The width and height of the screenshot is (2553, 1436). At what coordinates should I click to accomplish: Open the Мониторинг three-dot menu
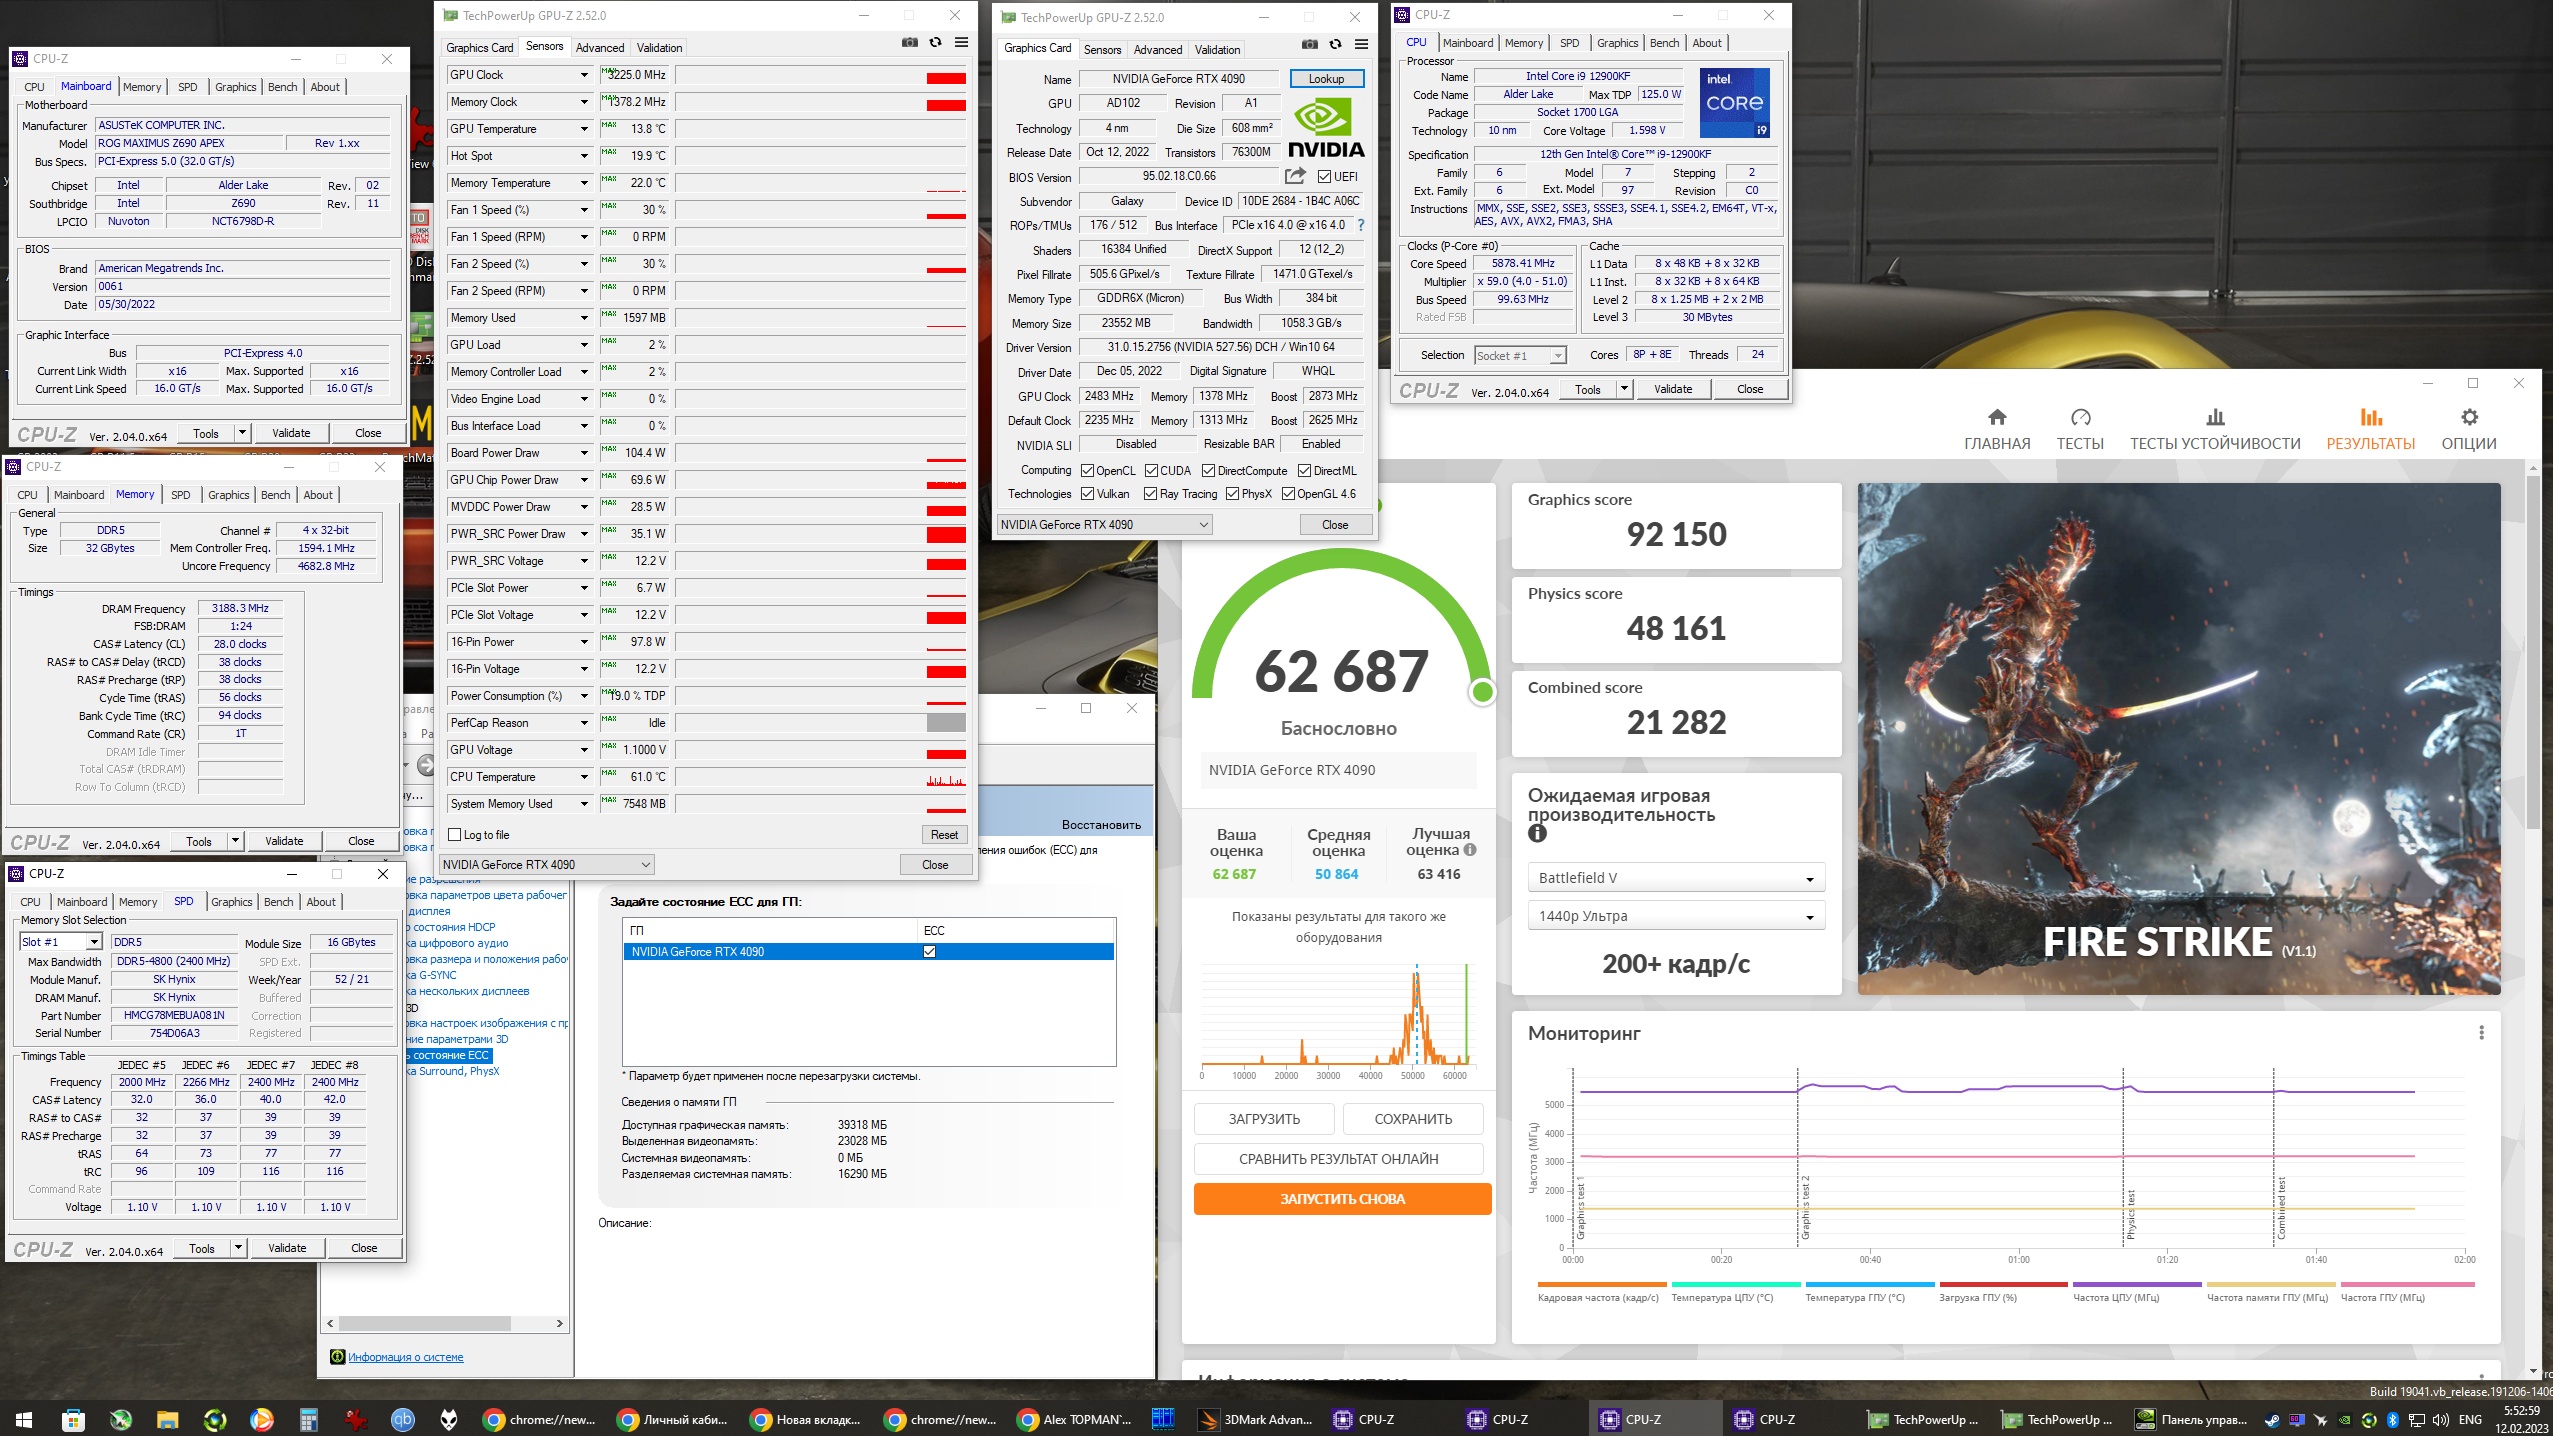2481,1033
